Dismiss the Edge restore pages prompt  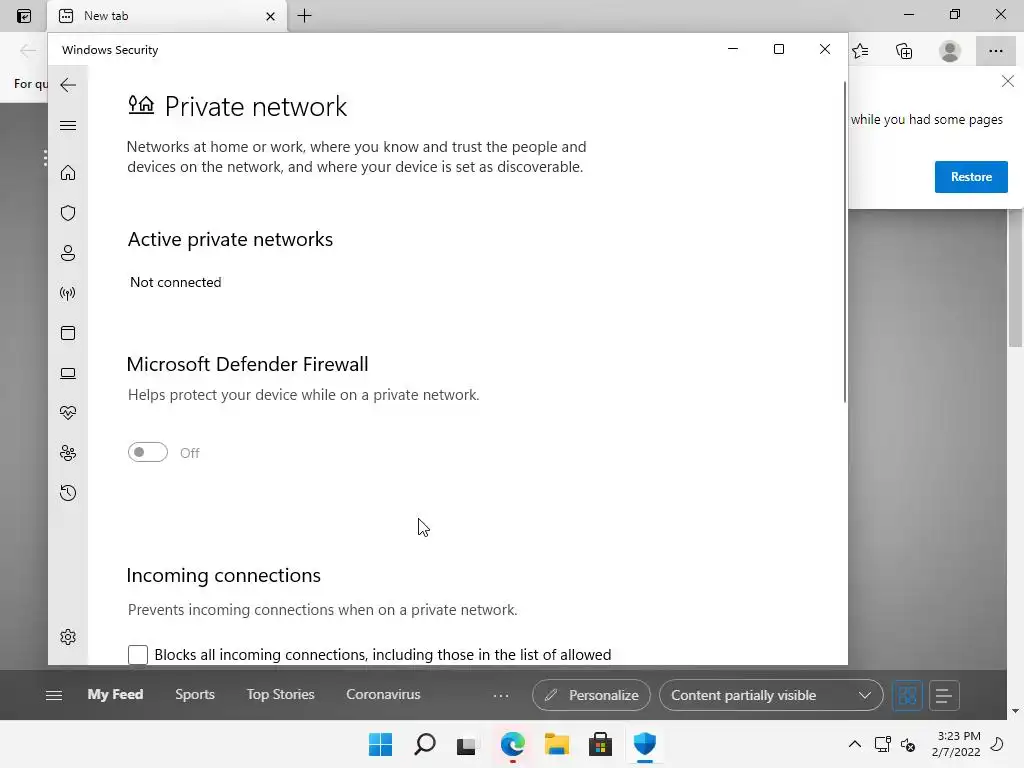pyautogui.click(x=1008, y=81)
